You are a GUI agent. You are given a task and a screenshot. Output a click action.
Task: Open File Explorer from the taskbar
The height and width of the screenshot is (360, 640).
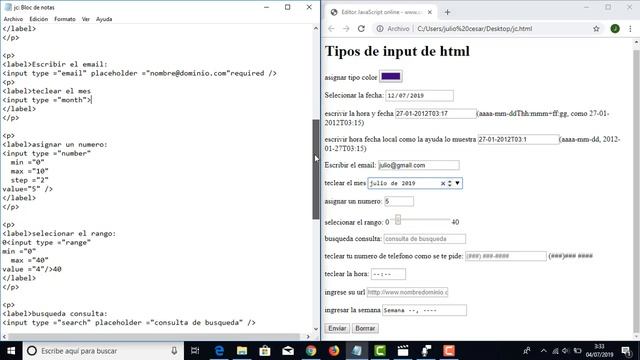click(x=242, y=351)
